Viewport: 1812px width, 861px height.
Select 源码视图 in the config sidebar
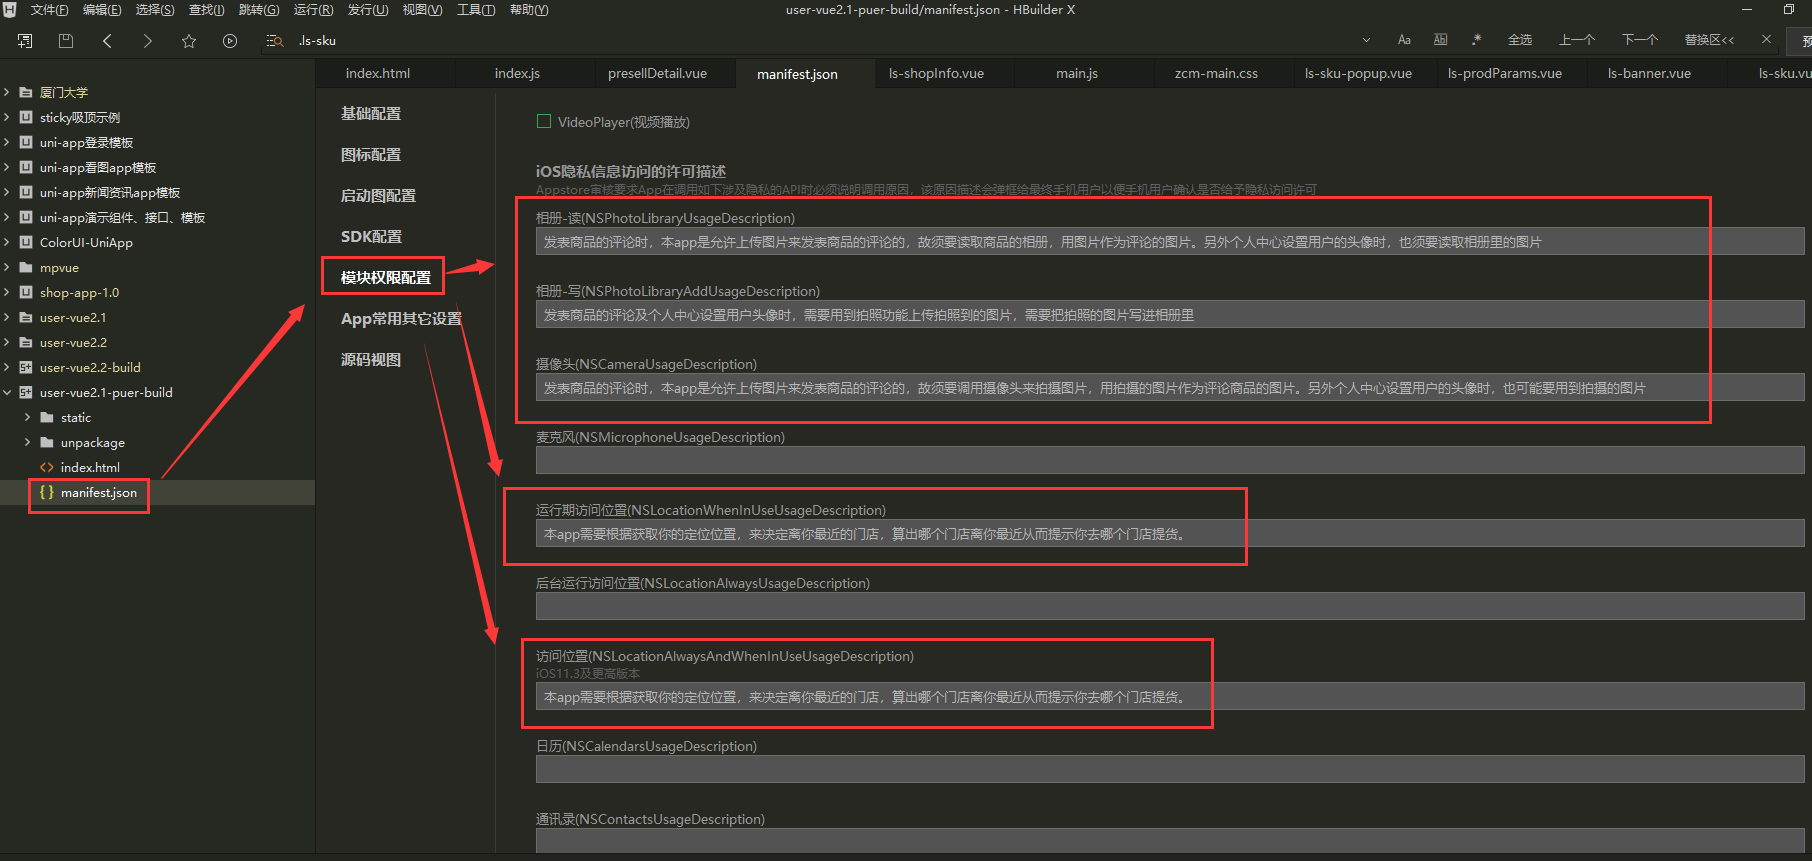tap(371, 360)
